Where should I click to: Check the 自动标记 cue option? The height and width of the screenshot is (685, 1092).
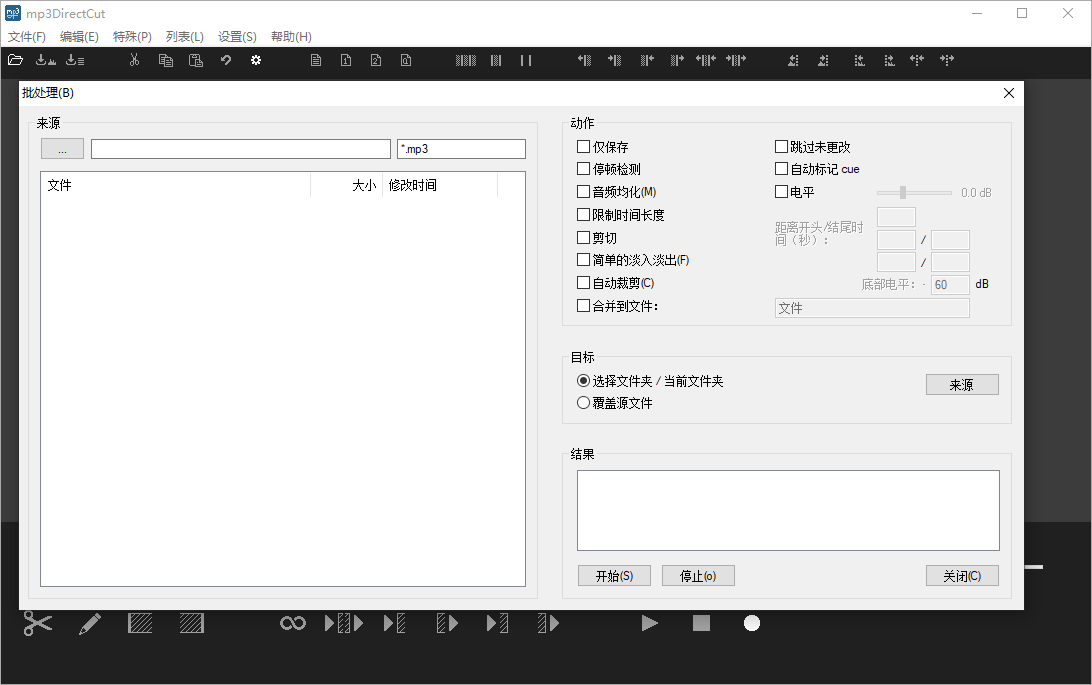(781, 168)
